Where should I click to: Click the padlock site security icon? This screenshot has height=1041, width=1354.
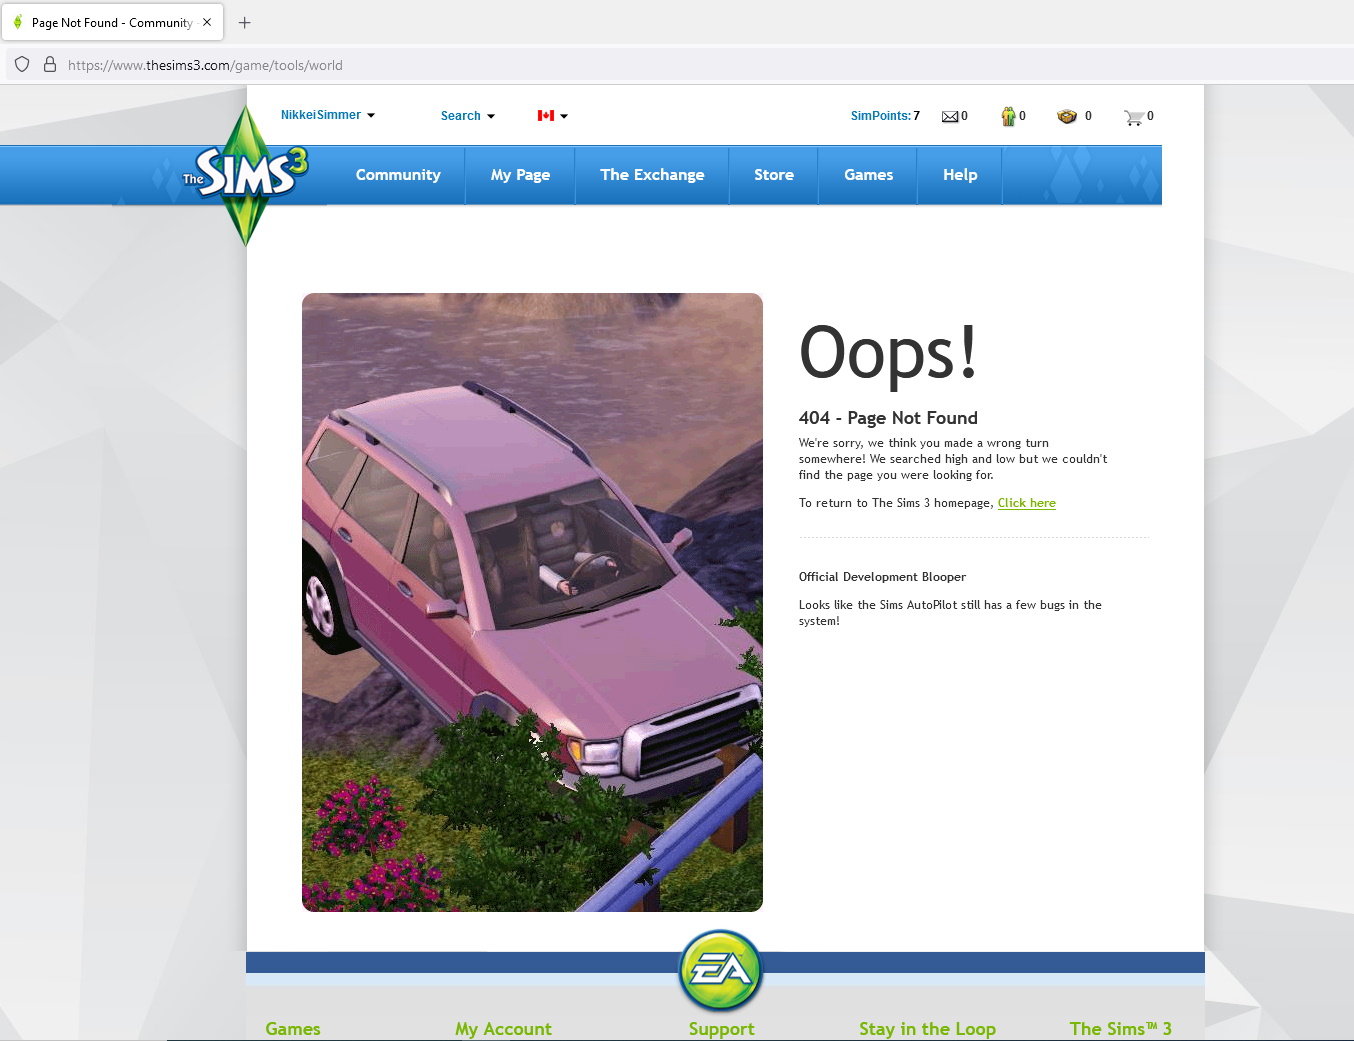pyautogui.click(x=49, y=65)
